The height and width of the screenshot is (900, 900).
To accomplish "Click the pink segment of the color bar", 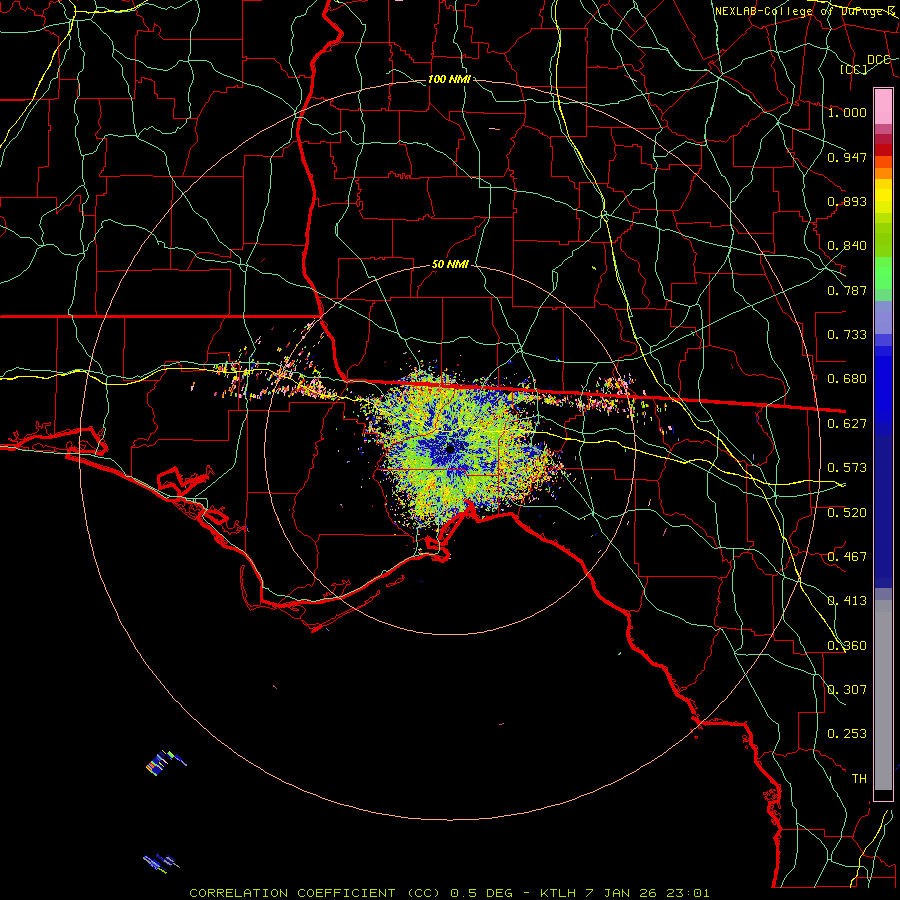I will (x=883, y=106).
